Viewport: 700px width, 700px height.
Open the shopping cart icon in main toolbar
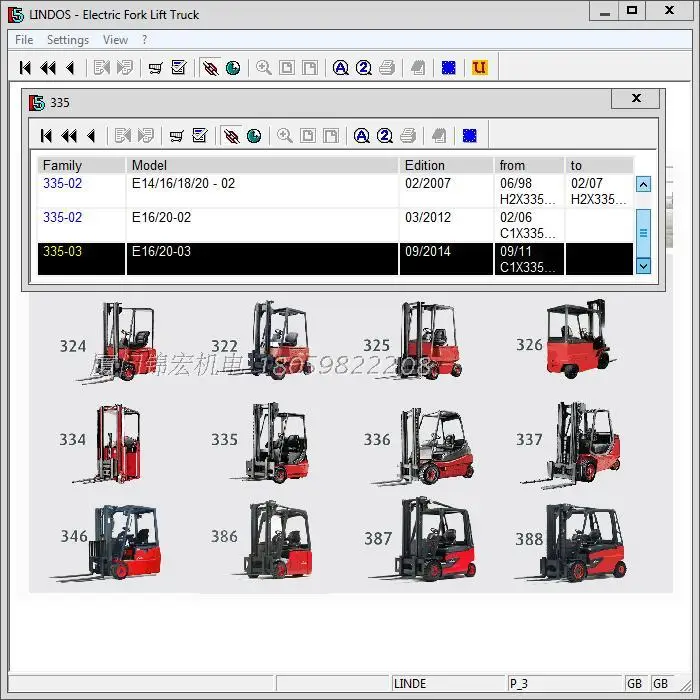pos(155,68)
